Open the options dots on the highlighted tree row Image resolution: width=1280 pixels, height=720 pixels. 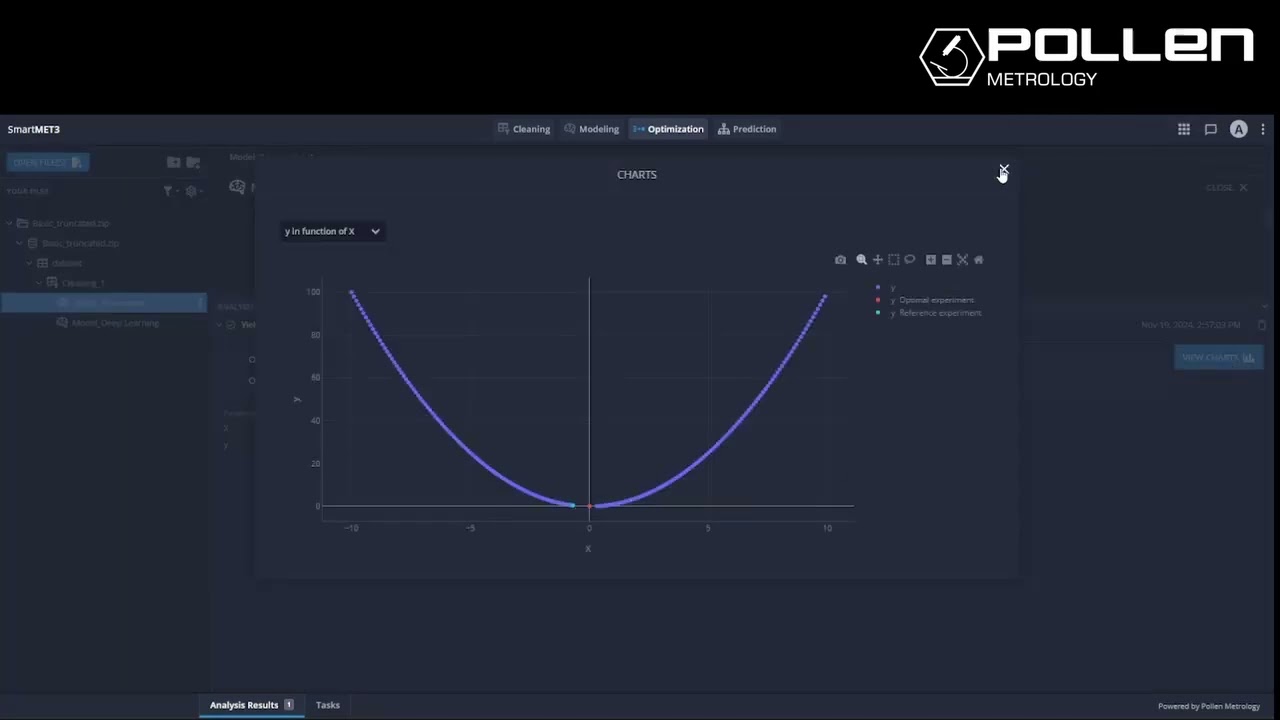(200, 303)
